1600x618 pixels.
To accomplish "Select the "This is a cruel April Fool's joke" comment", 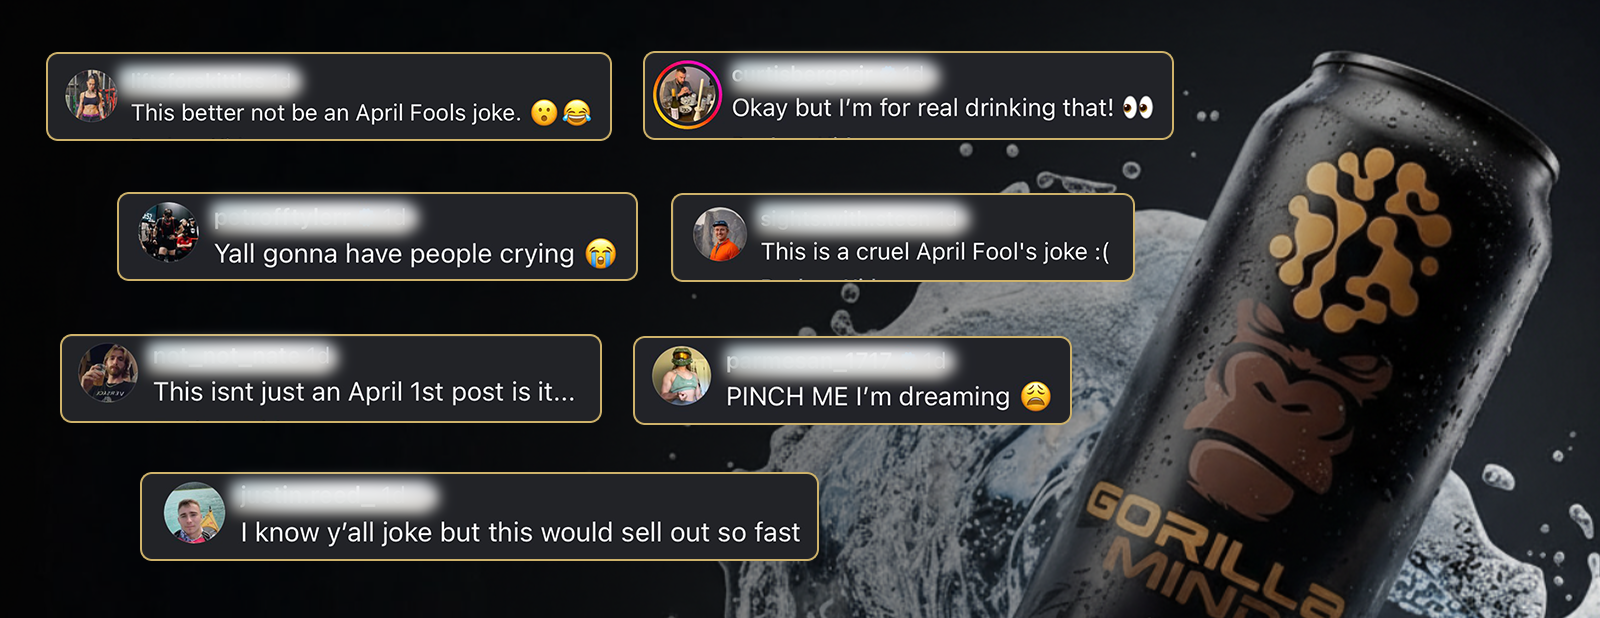I will 934,252.
